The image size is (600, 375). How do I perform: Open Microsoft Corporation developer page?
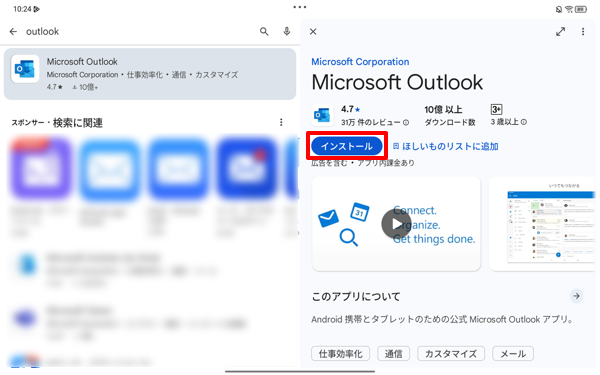pyautogui.click(x=360, y=62)
